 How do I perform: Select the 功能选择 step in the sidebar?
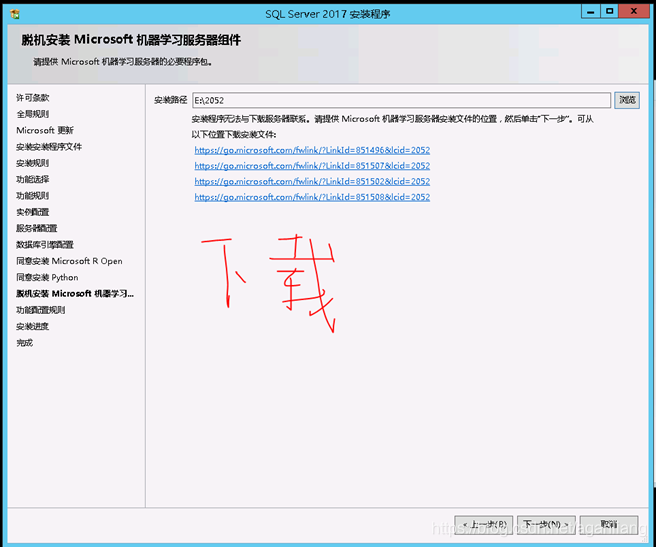pos(33,179)
